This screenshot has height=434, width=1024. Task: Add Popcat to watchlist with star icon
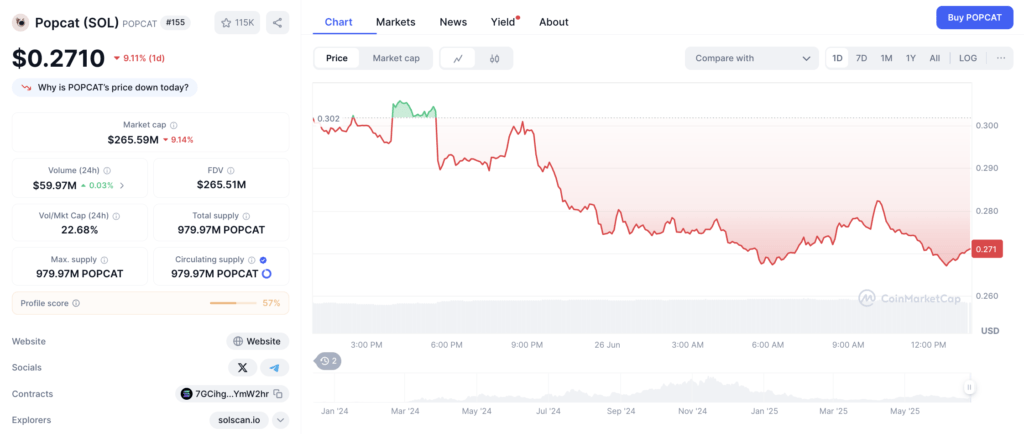tap(238, 23)
